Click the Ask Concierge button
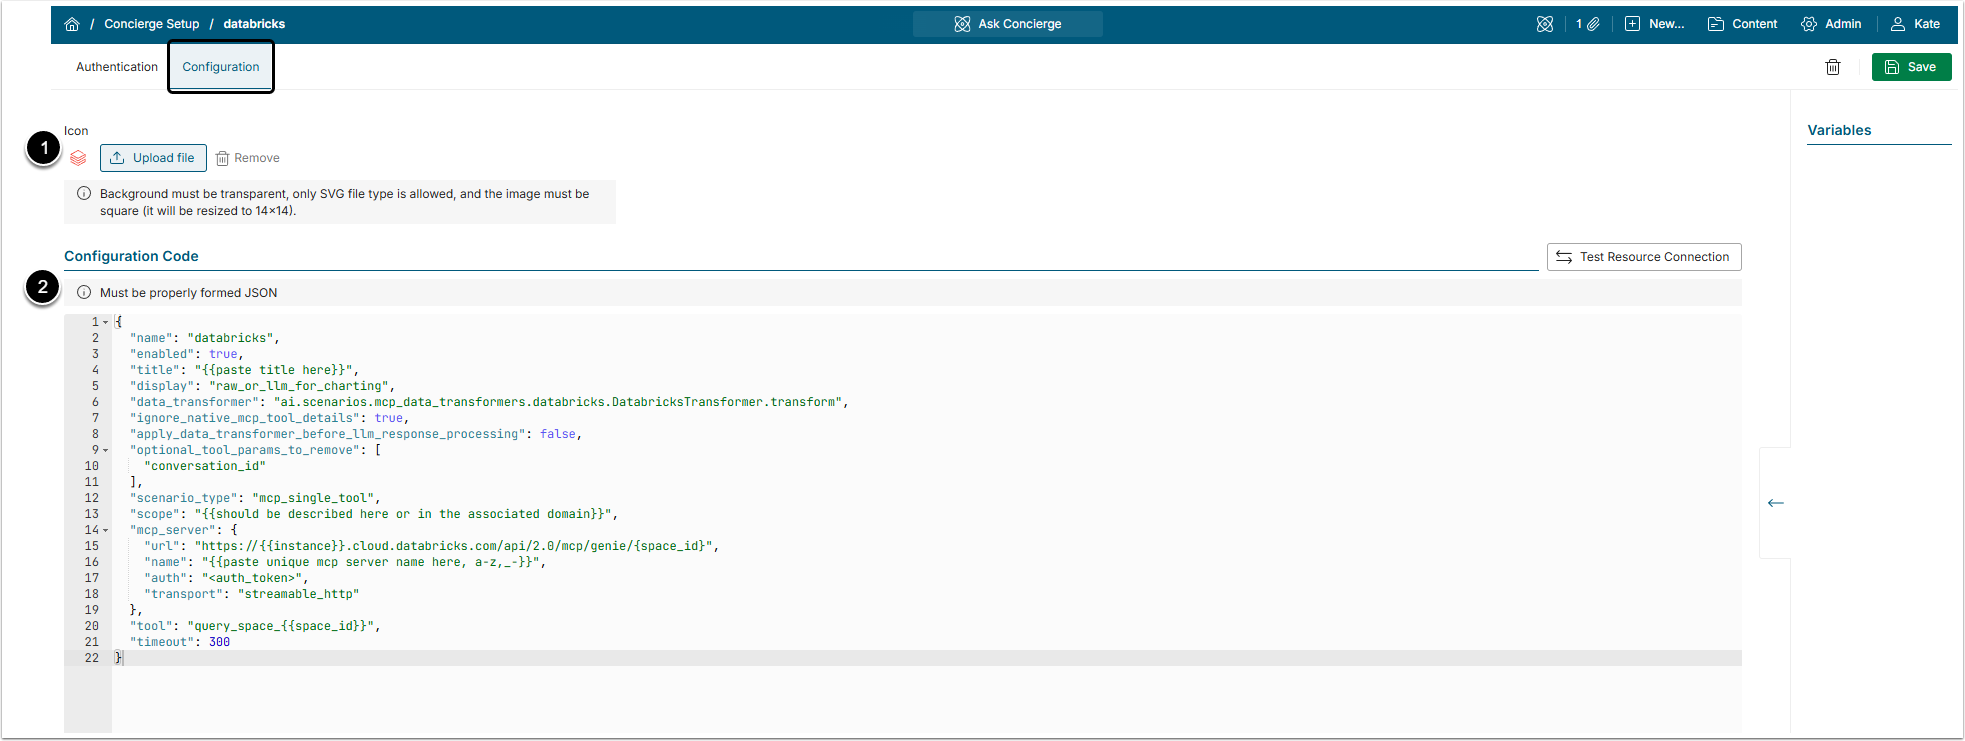Screen dimensions: 1965x741 (1008, 24)
